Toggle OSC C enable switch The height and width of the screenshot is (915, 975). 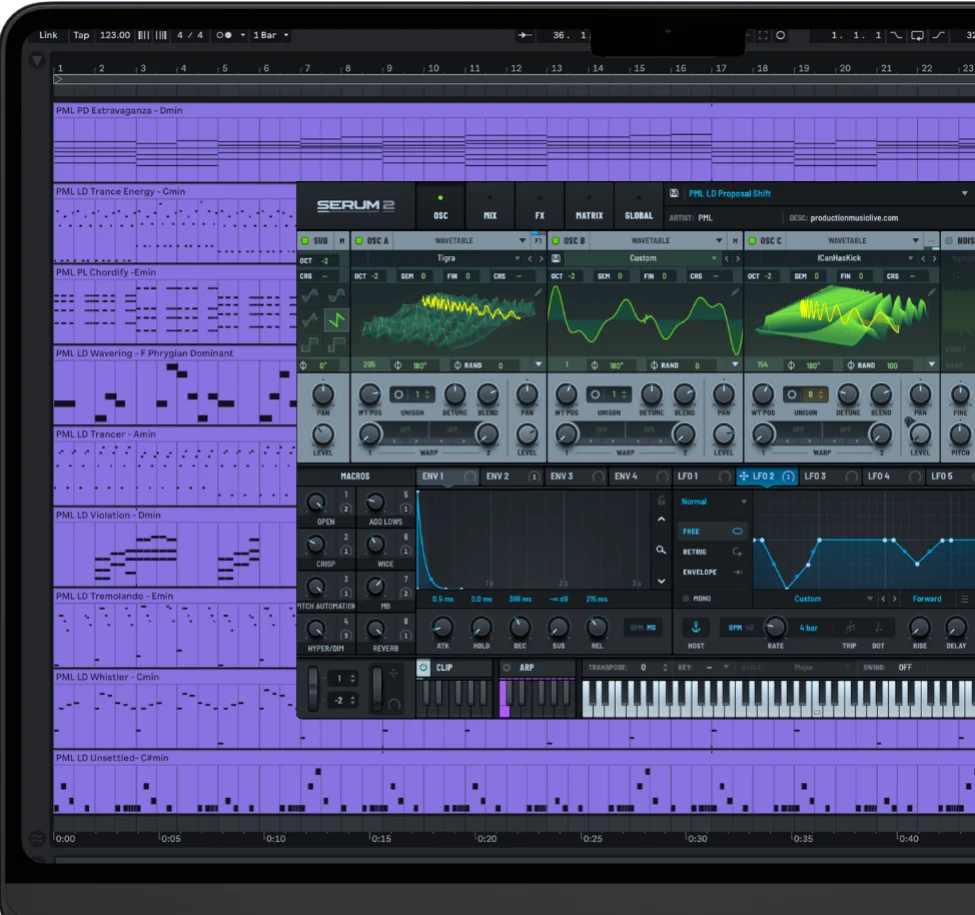tap(752, 241)
